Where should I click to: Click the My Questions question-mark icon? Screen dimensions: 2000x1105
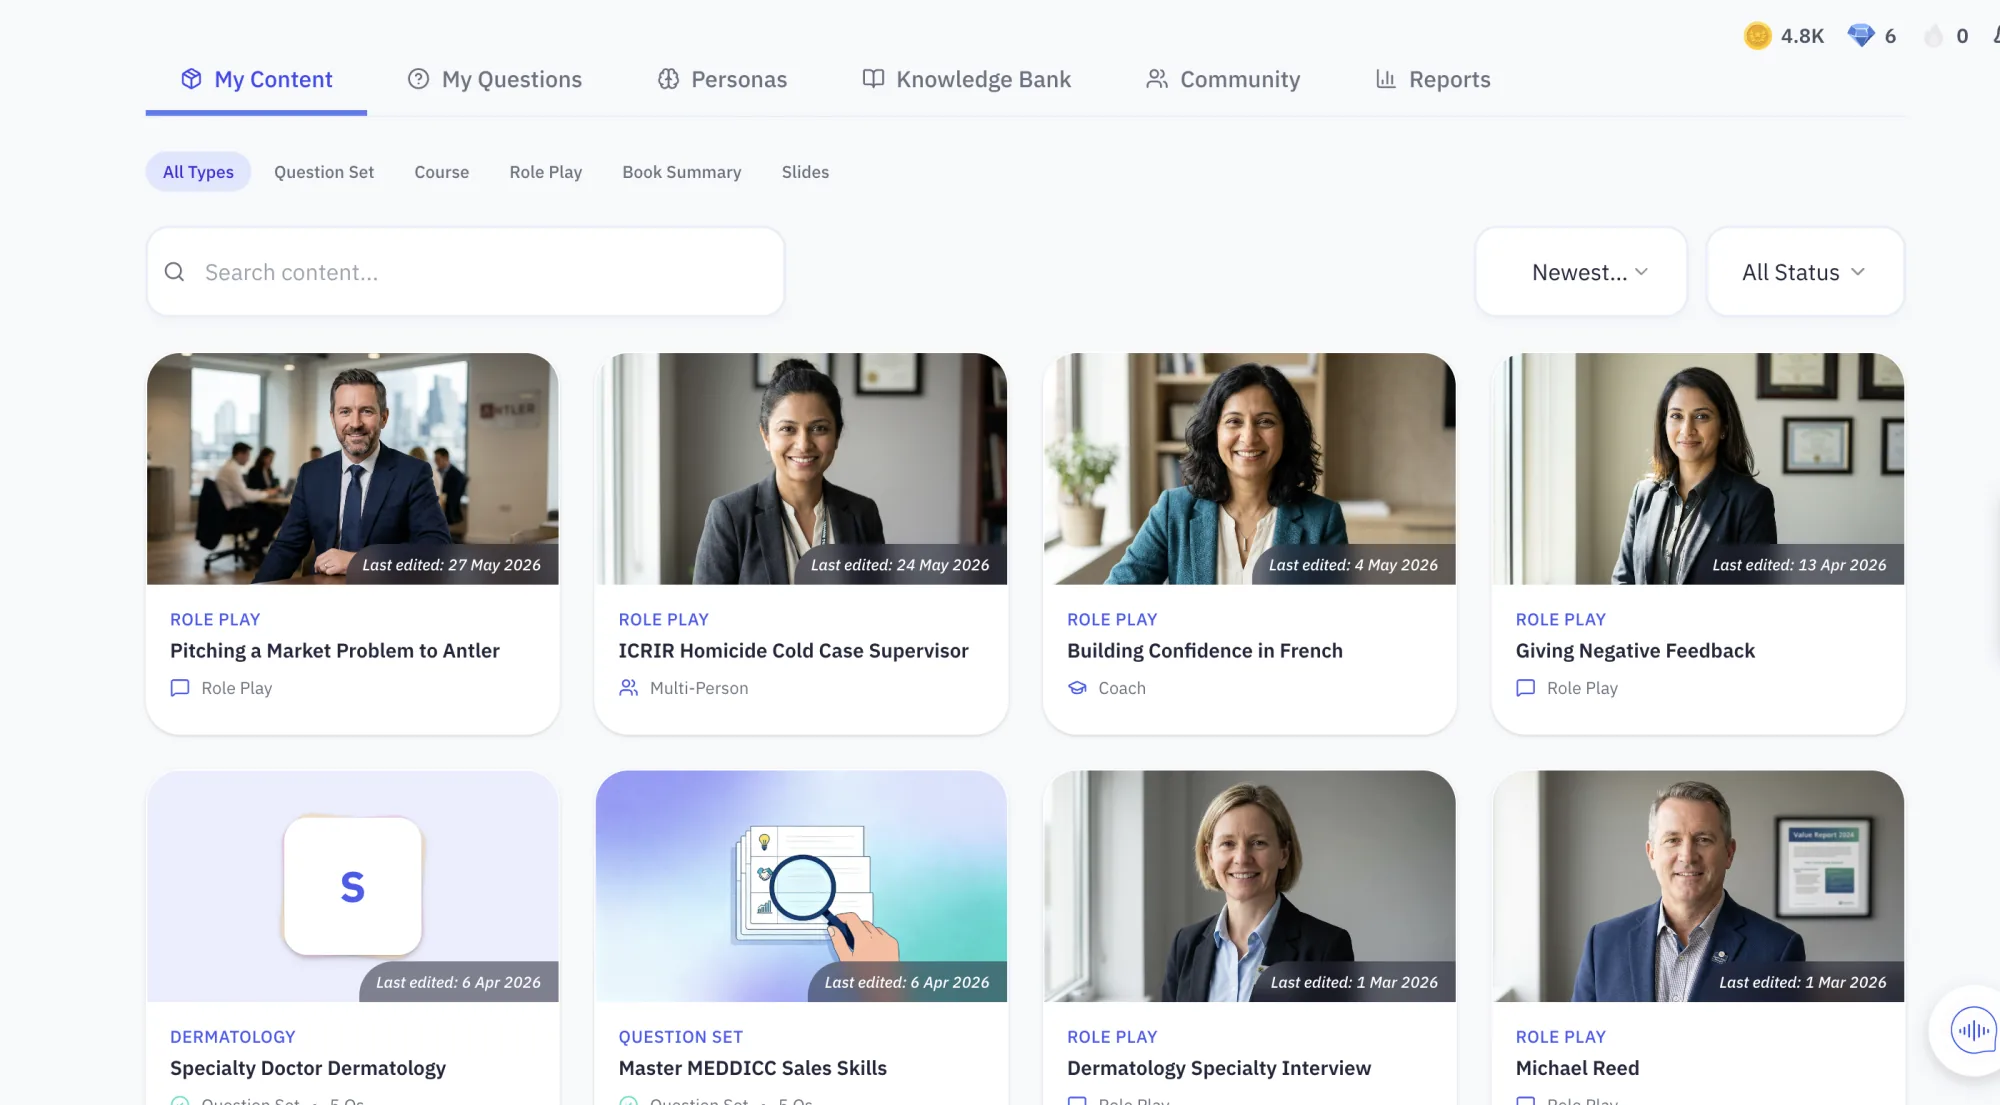point(418,79)
